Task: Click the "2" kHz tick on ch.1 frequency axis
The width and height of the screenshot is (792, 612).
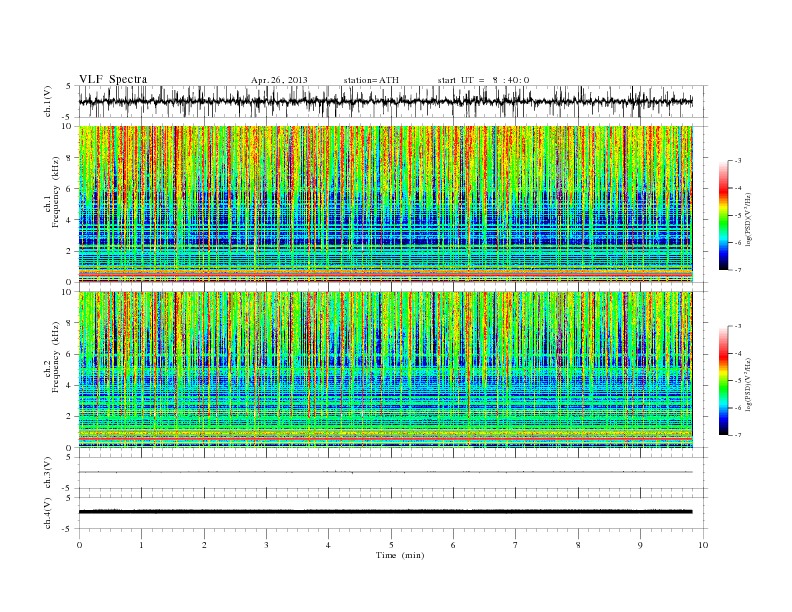Action: point(70,251)
